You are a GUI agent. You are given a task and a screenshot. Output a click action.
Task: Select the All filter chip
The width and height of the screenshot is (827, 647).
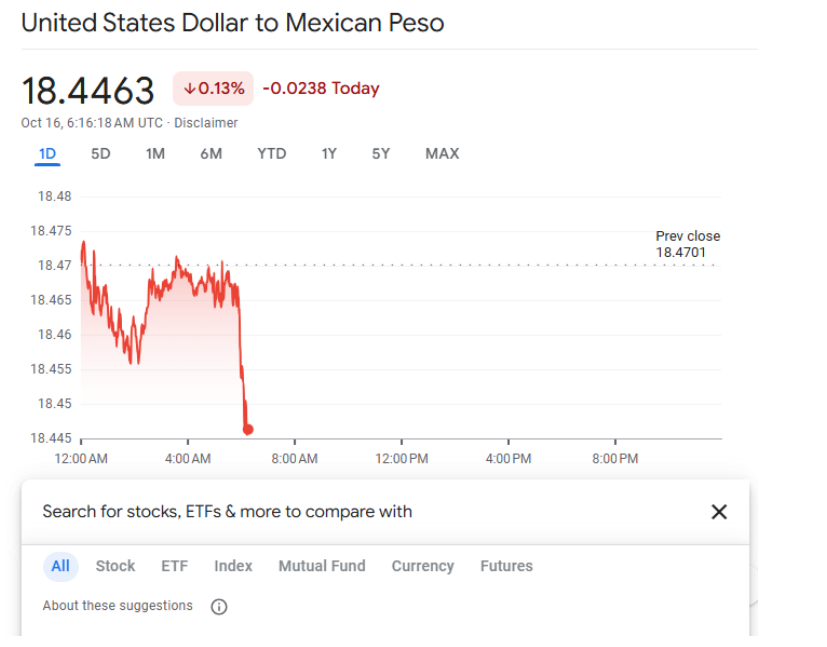(61, 566)
